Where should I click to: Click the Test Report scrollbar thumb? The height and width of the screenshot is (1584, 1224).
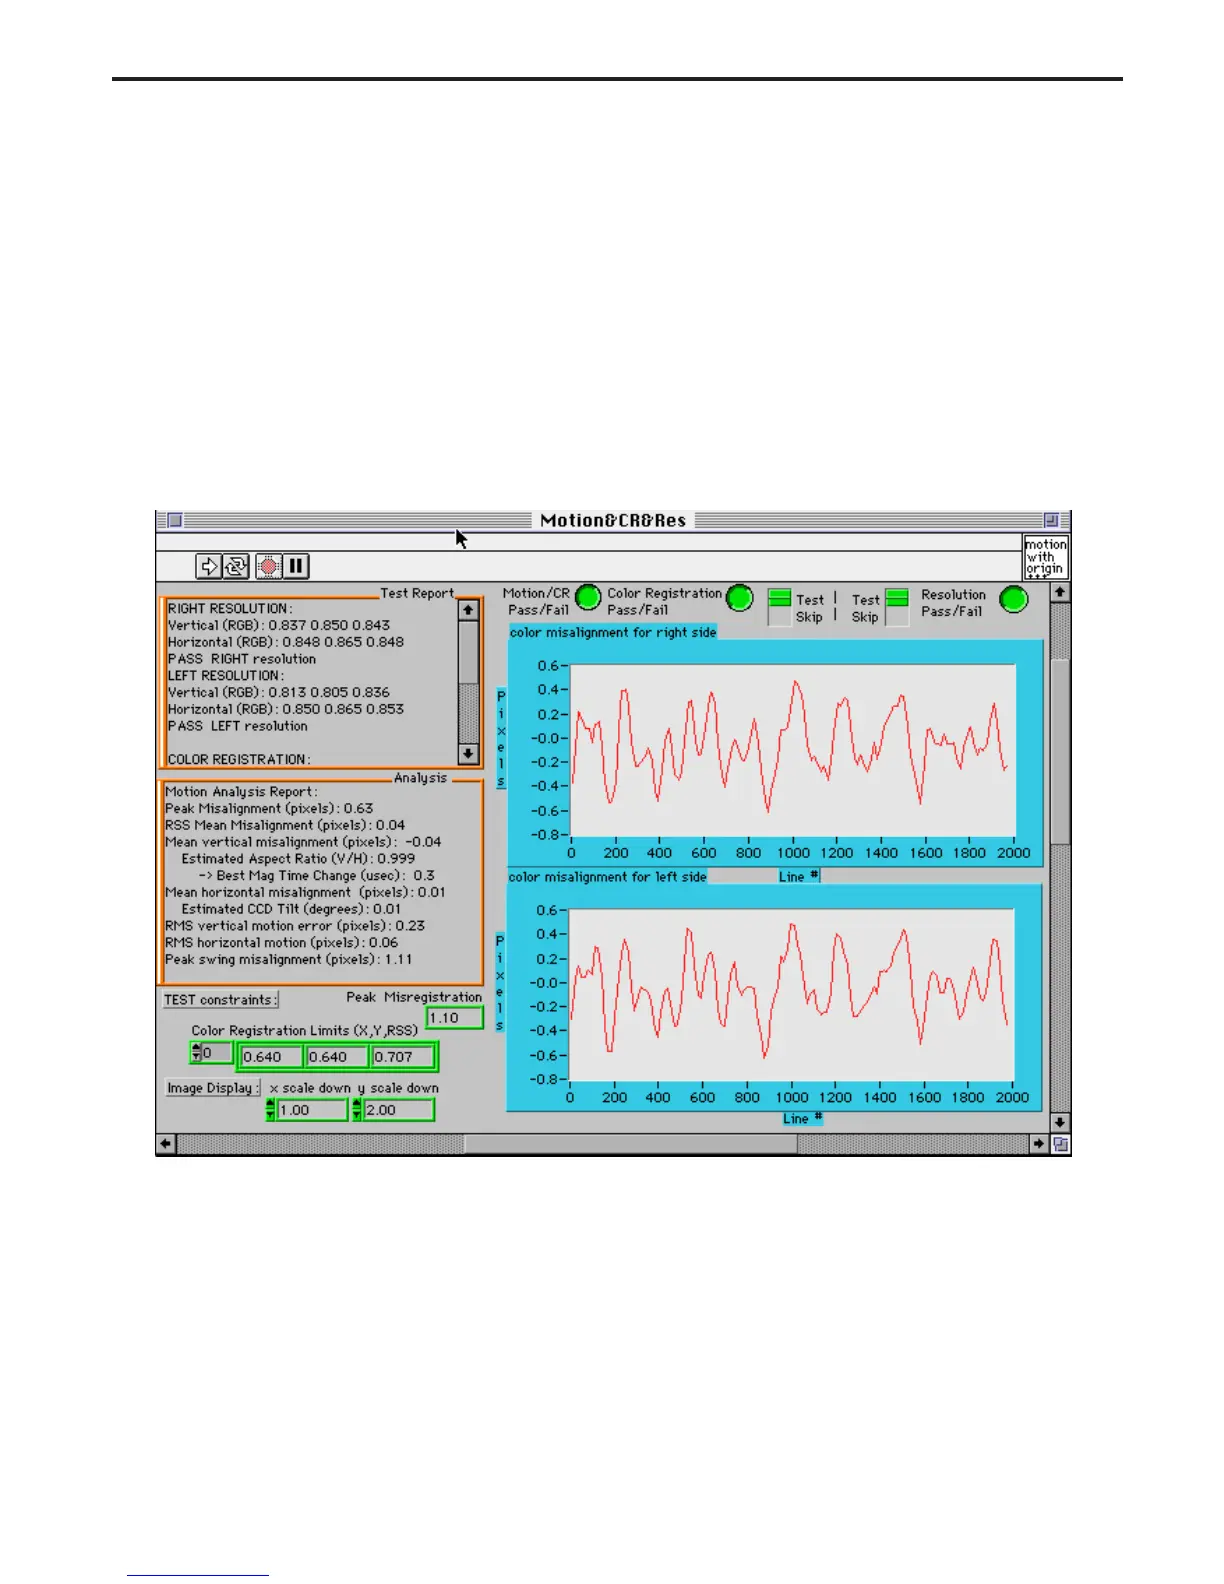pyautogui.click(x=468, y=652)
